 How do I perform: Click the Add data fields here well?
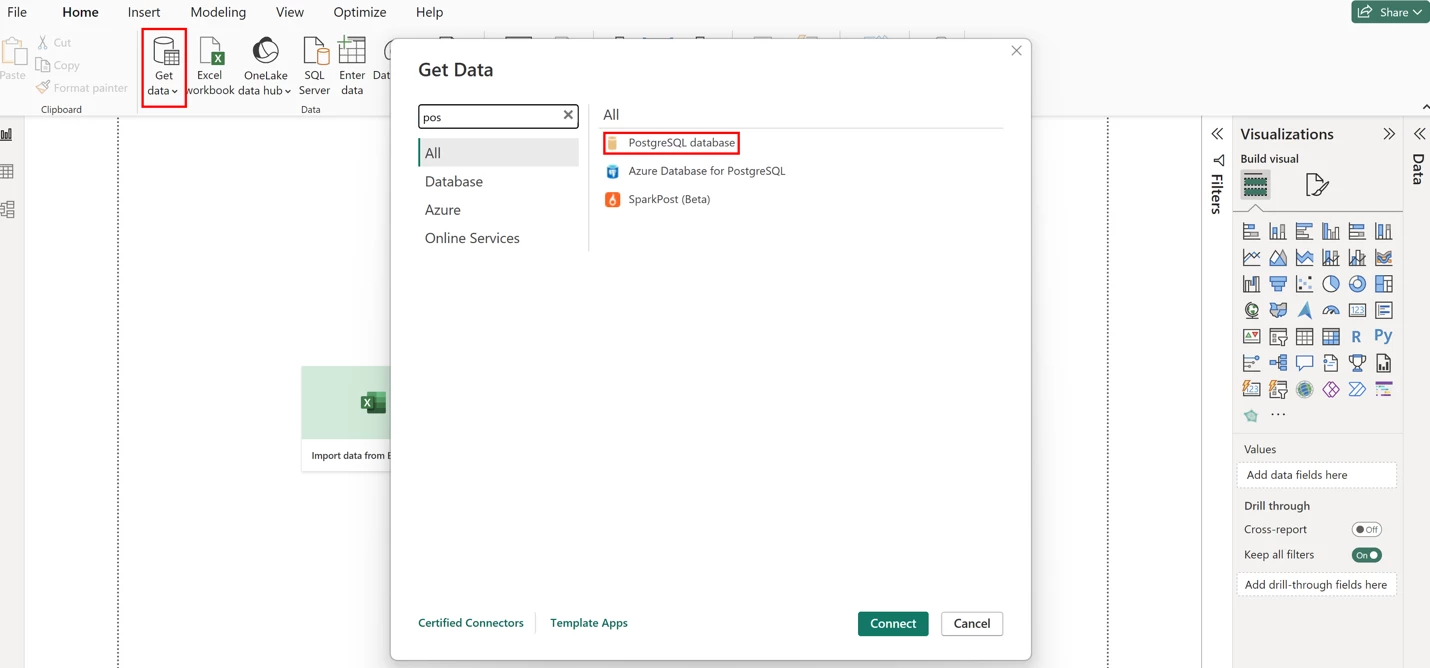(1316, 475)
